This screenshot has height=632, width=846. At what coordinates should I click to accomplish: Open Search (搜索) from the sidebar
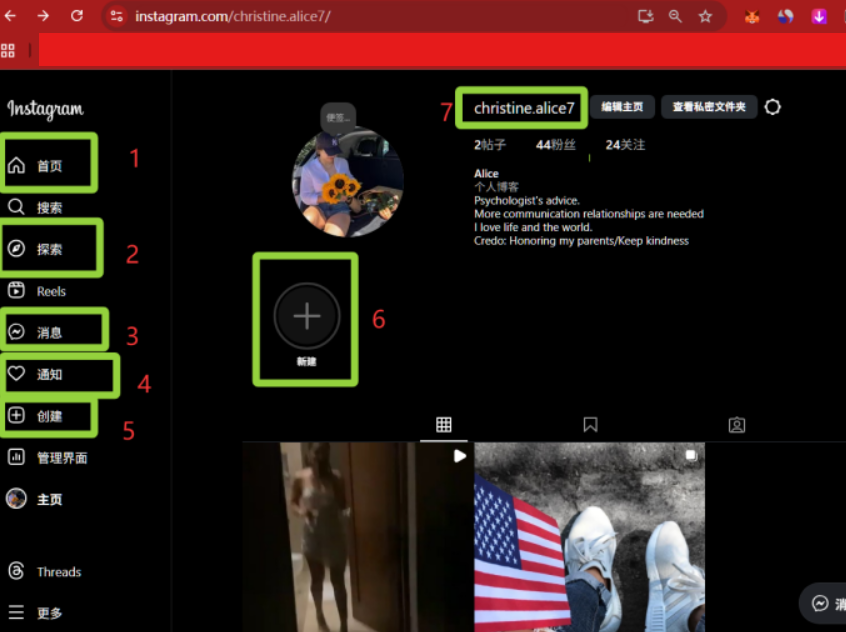(17, 208)
